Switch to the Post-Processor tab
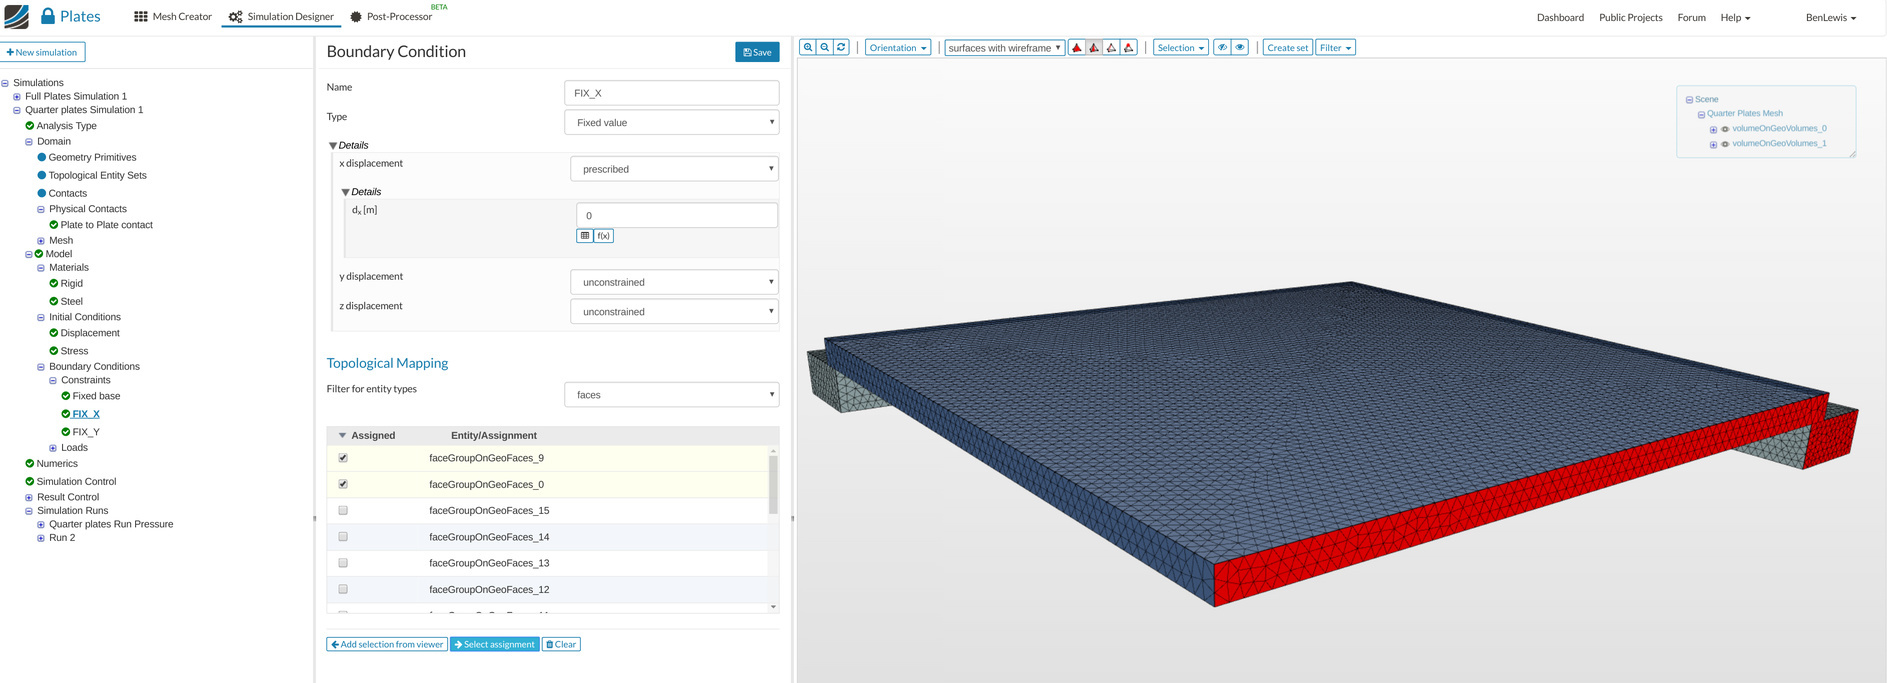Screen dimensions: 1887x683 [391, 16]
